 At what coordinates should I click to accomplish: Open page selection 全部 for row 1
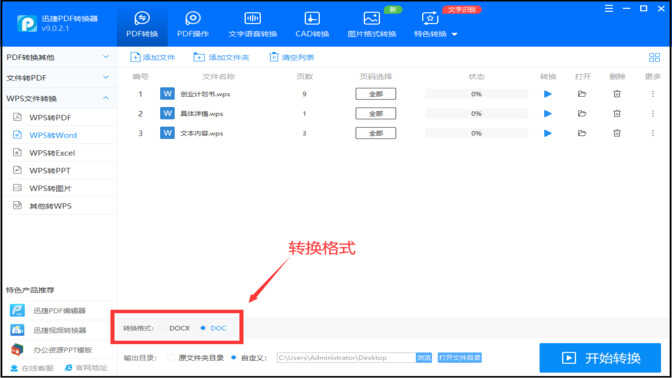(x=375, y=94)
